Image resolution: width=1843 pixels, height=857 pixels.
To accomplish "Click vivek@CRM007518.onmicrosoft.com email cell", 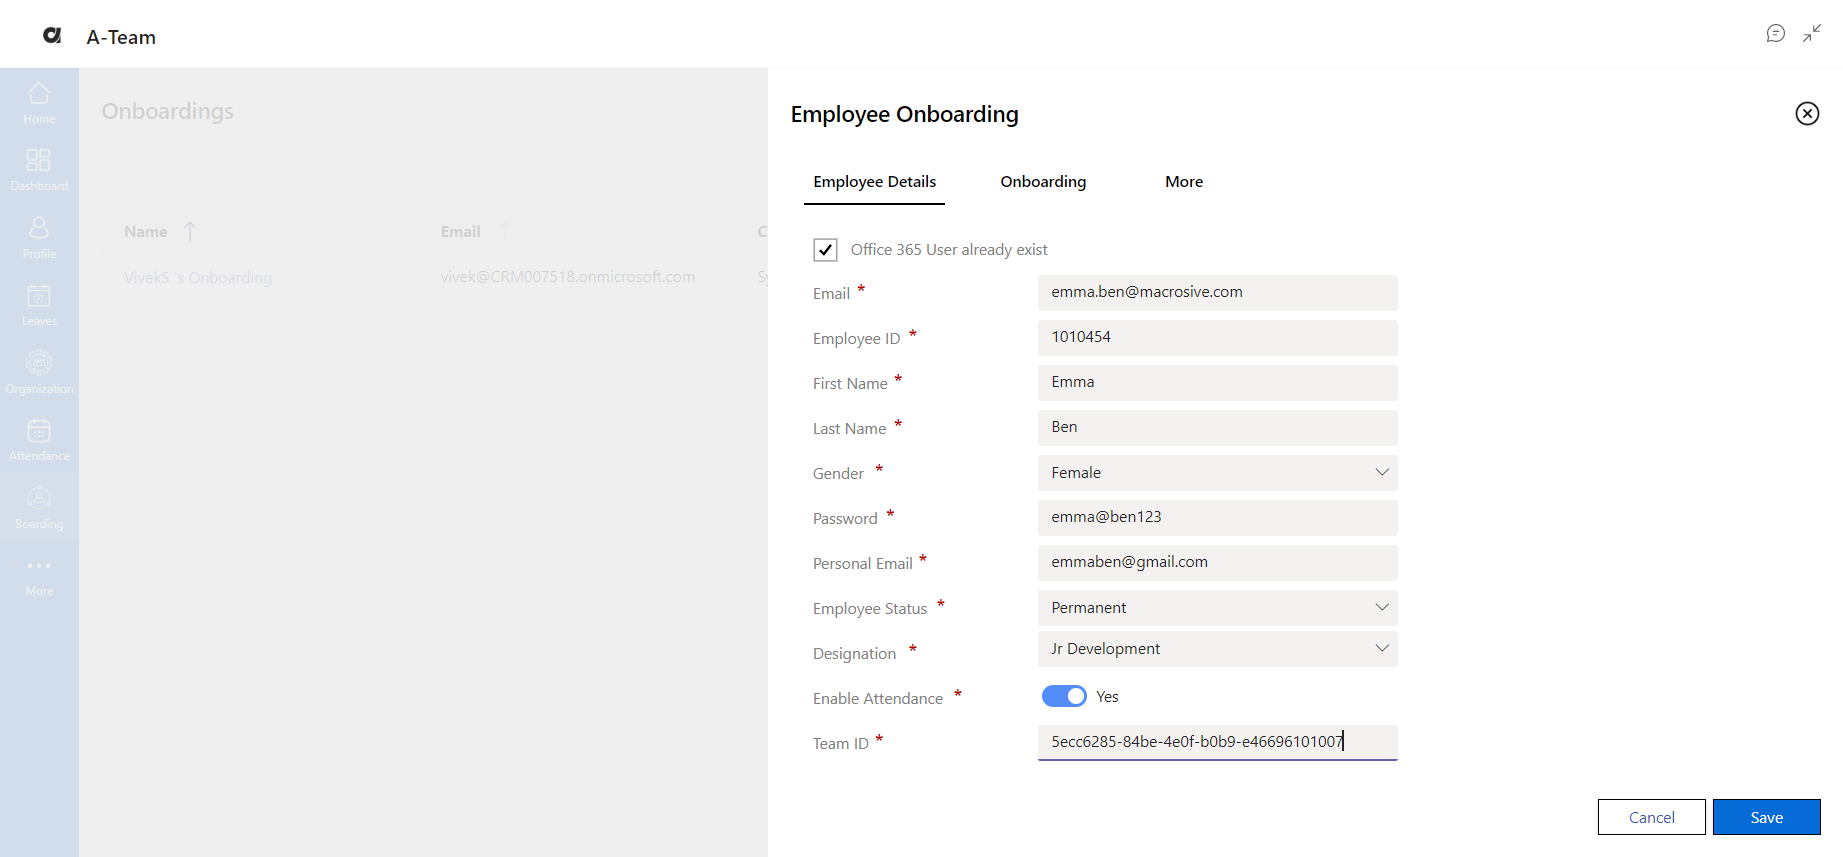I will click(568, 277).
